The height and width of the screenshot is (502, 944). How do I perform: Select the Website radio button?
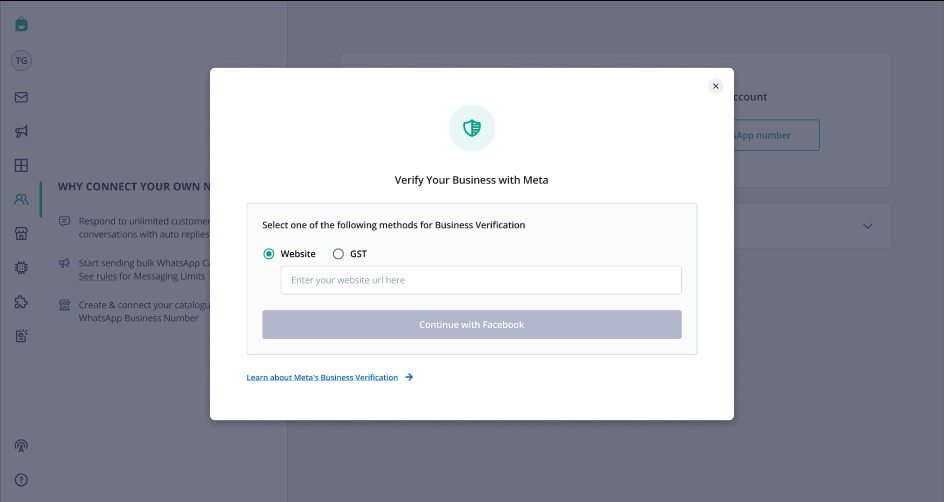[269, 254]
